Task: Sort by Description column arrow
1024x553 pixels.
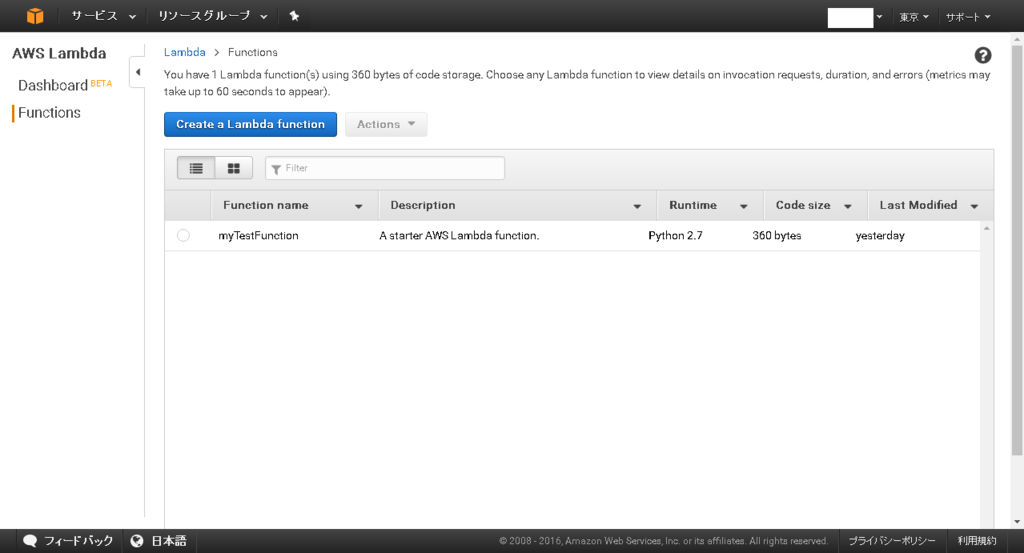Action: pos(637,206)
